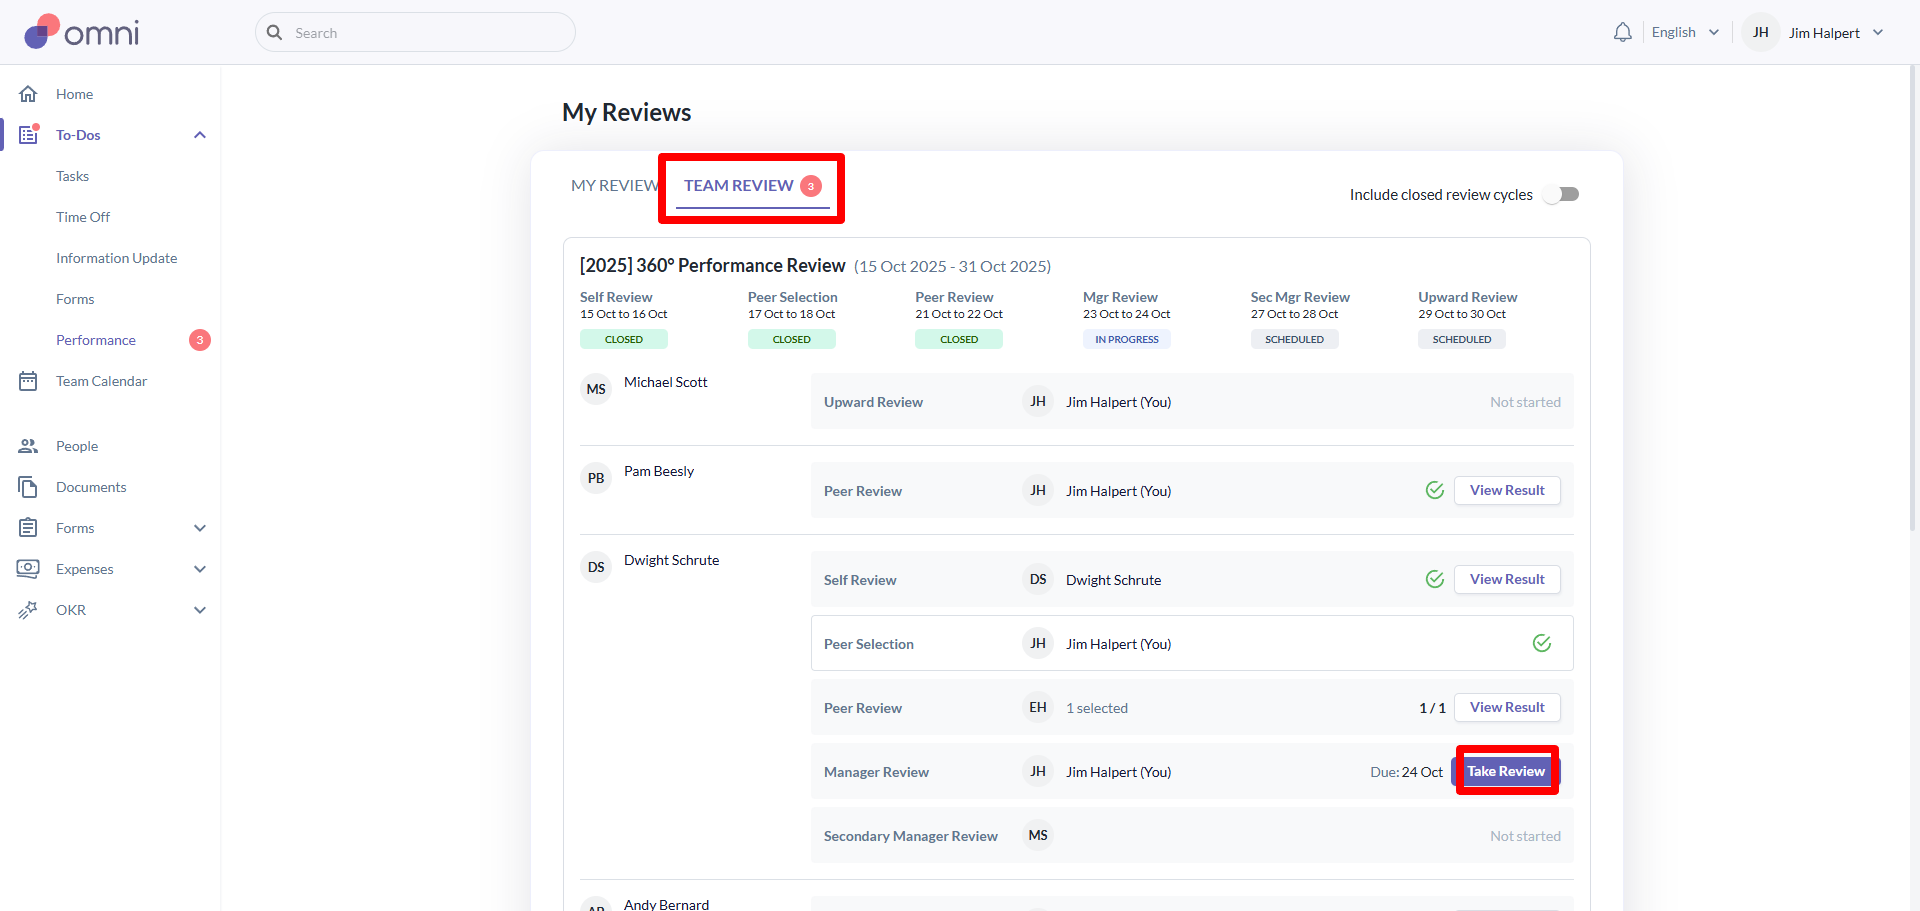Click the Home house icon
Screen dimensions: 1920x911
[28, 94]
